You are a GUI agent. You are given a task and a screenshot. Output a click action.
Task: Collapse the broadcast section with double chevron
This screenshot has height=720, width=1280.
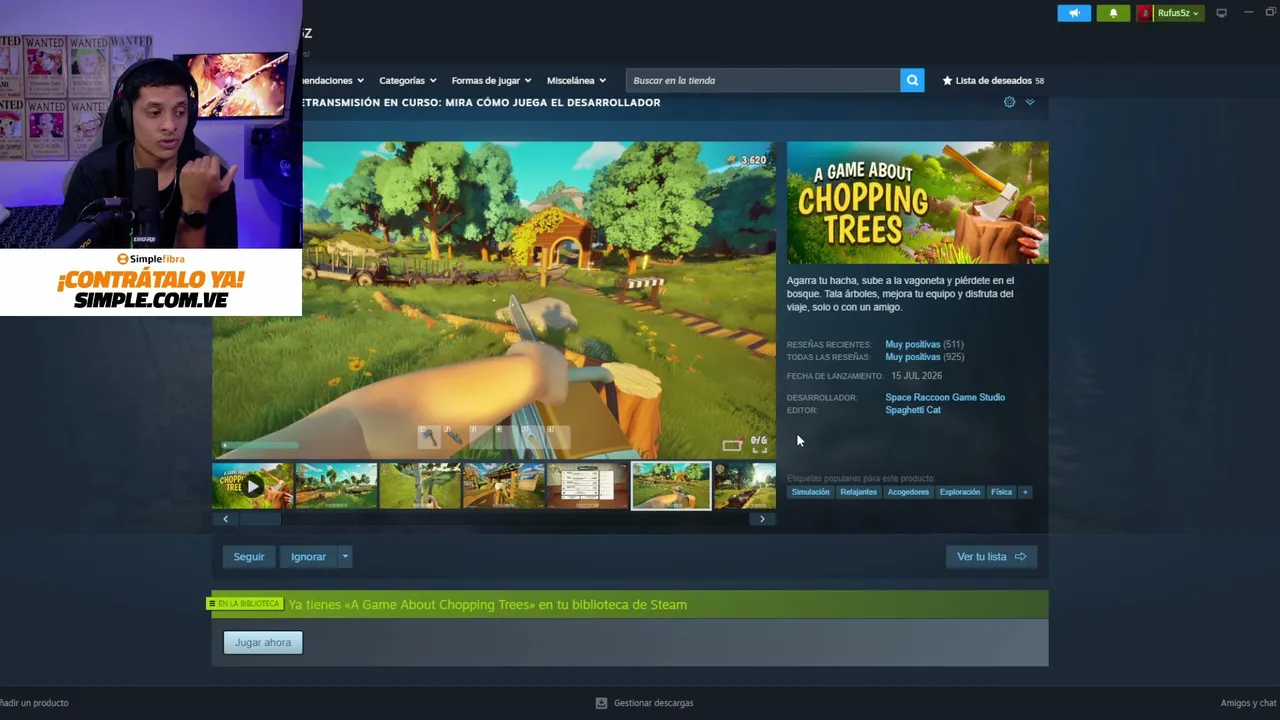(x=1030, y=102)
